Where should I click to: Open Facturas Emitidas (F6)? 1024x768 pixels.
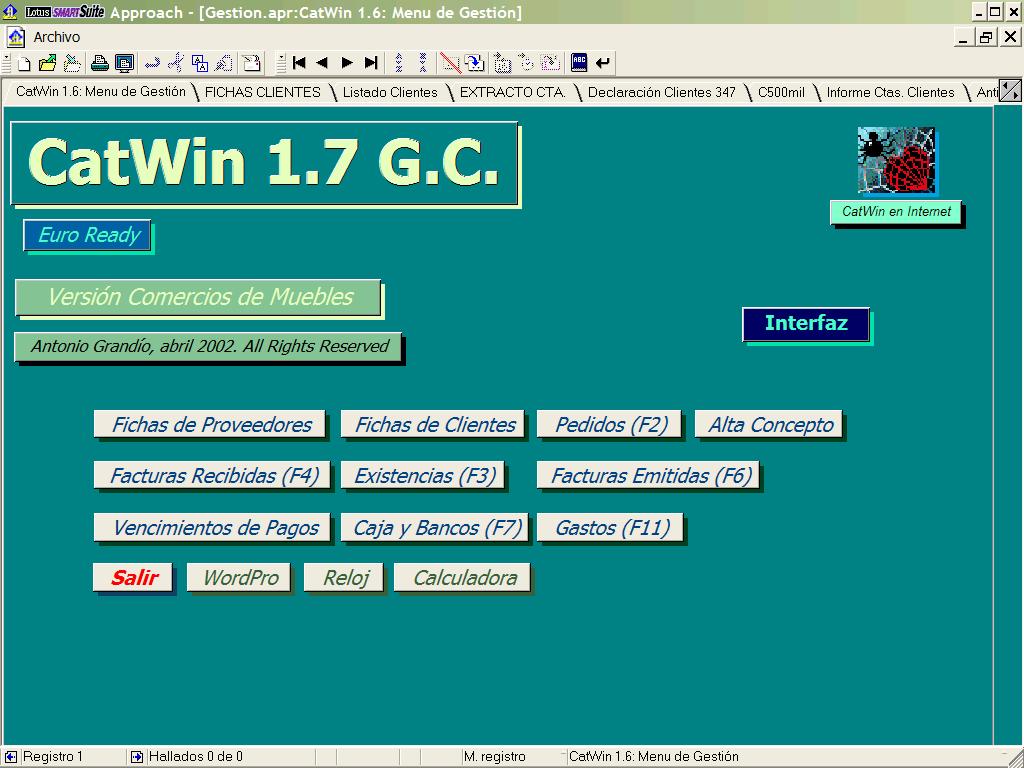[x=650, y=476]
